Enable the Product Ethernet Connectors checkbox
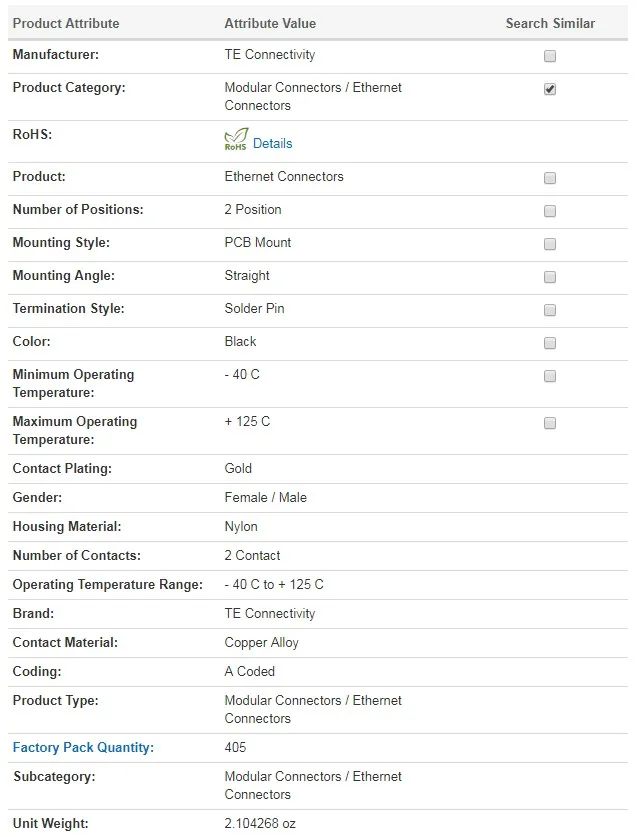The image size is (637, 837). [x=550, y=178]
